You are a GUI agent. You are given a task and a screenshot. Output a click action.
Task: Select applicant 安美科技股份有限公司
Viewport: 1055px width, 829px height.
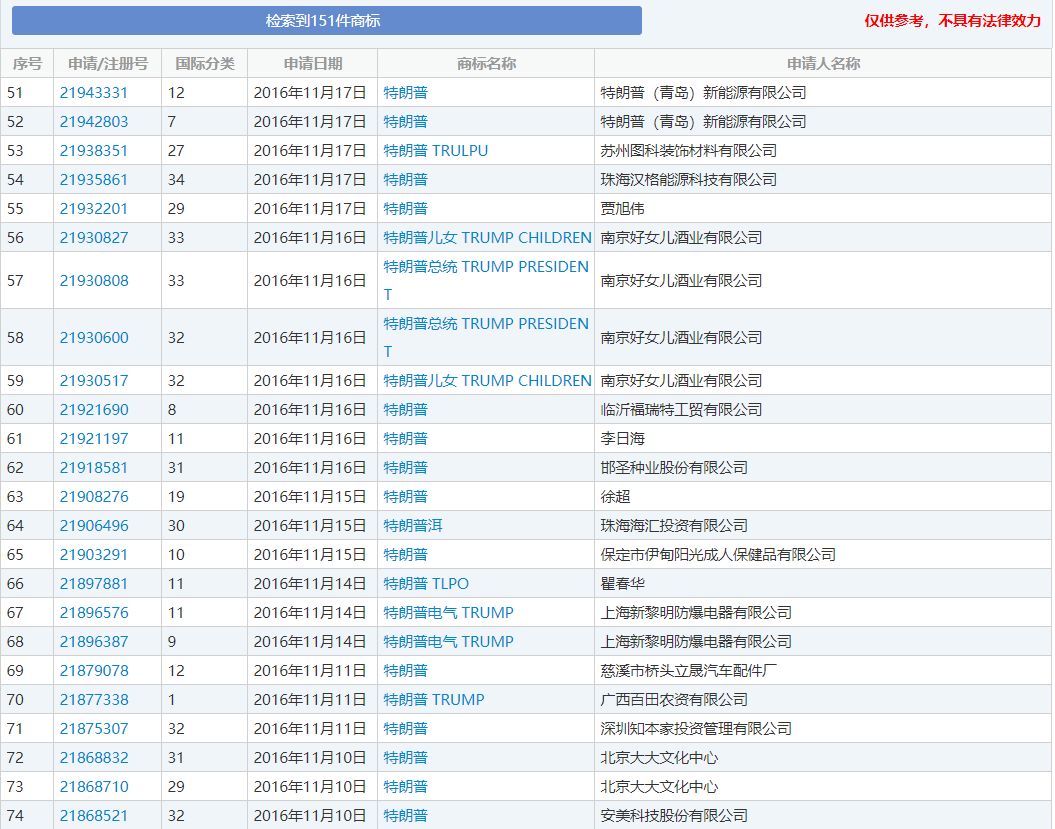click(674, 814)
